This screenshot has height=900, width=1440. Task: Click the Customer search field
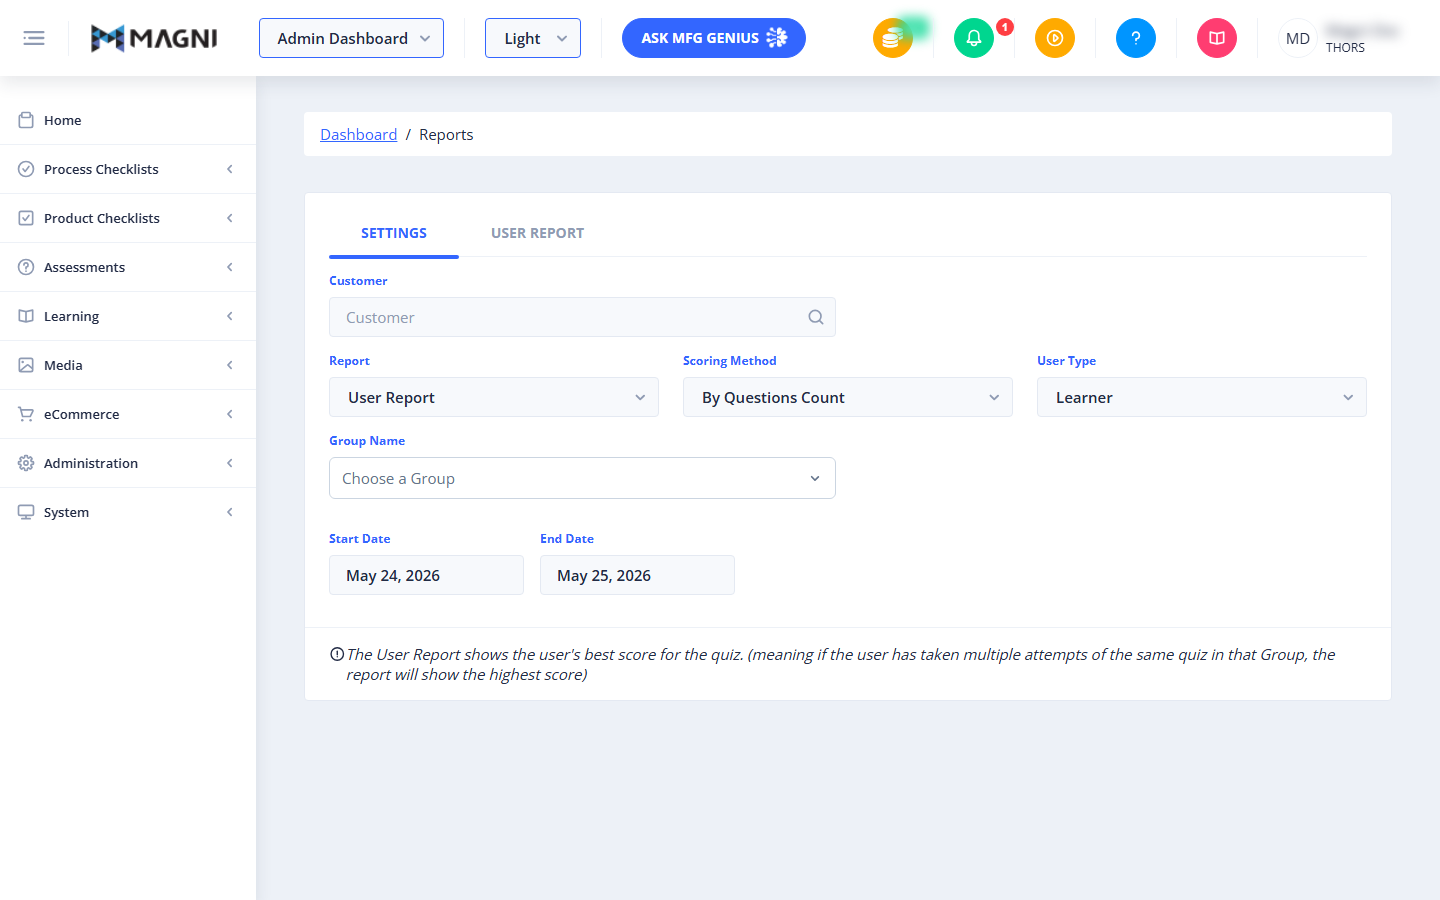tap(582, 317)
